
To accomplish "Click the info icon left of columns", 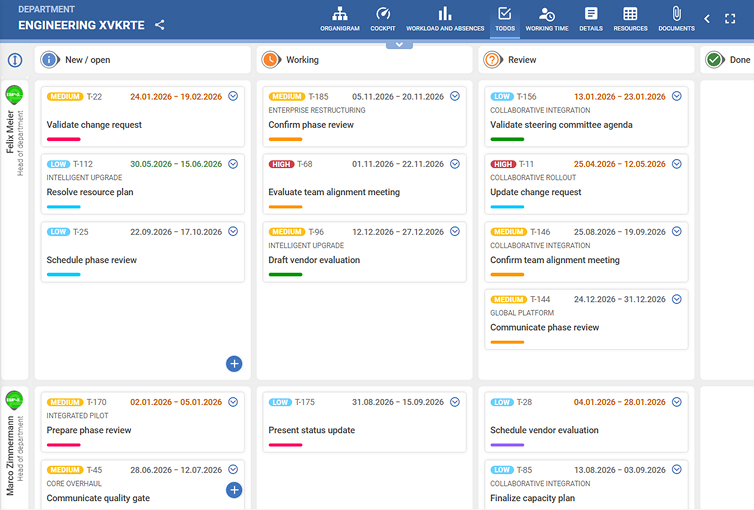I will (x=15, y=60).
